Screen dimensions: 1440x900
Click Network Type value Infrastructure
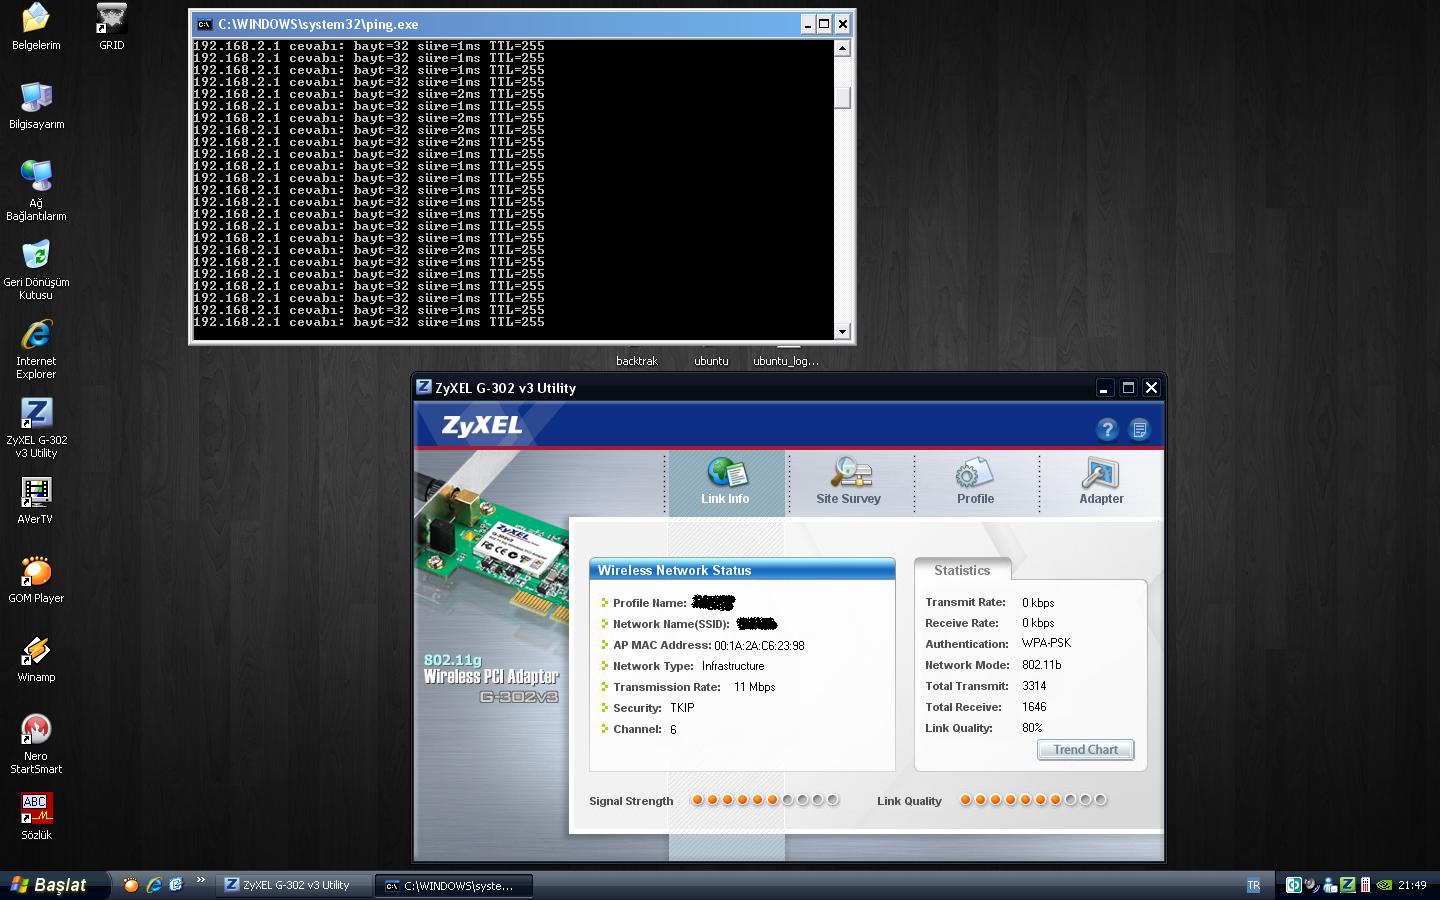tap(733, 666)
